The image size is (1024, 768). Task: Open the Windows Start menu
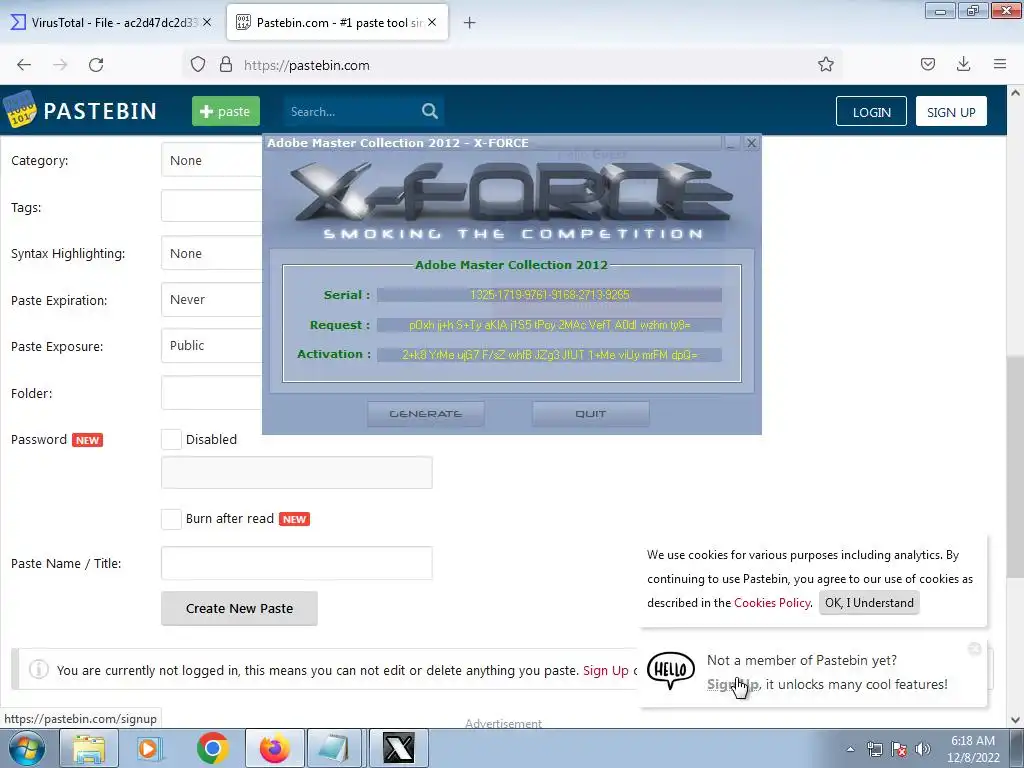click(27, 748)
